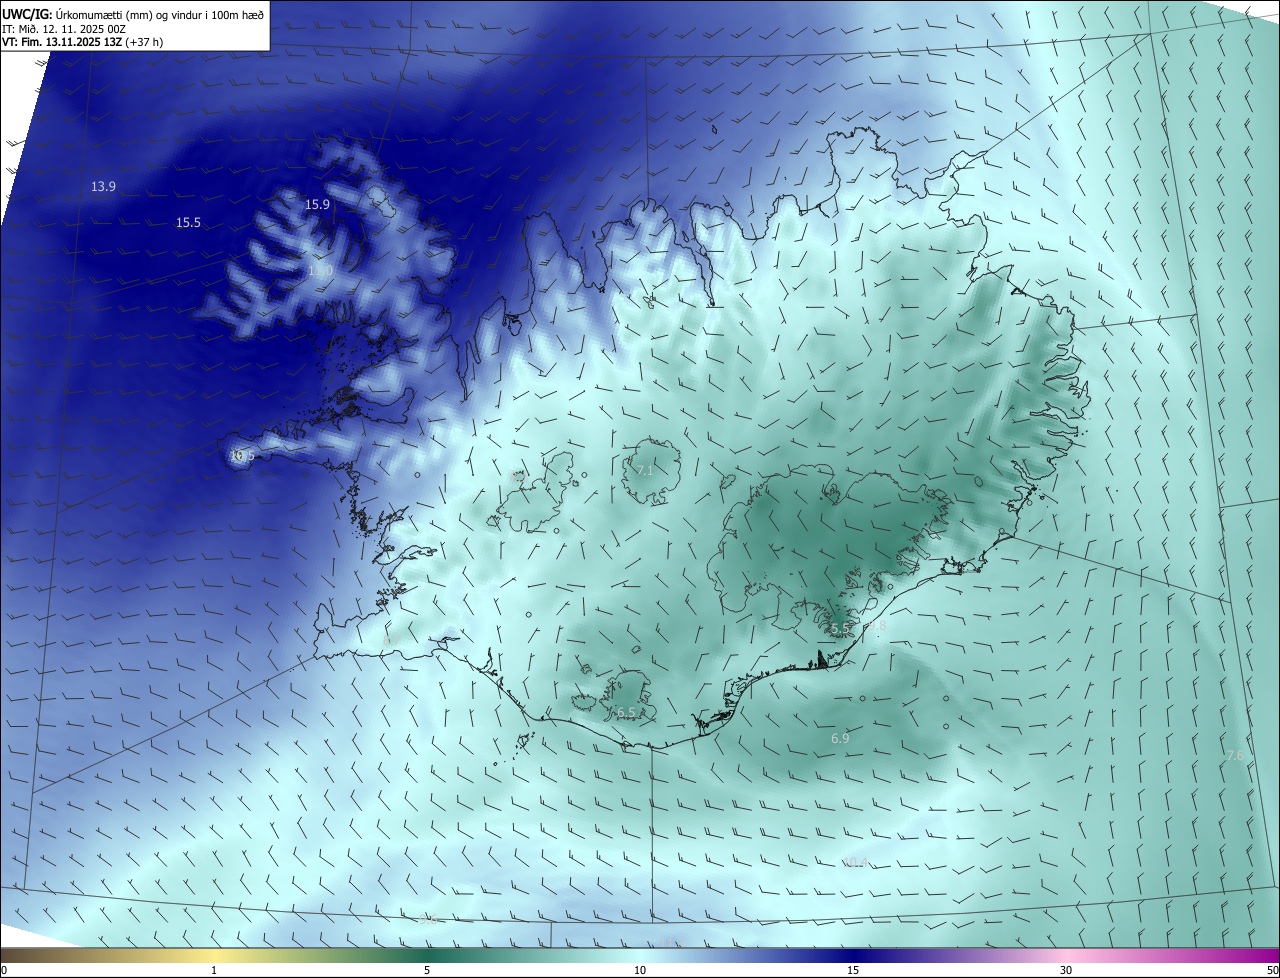
Task: Click the 1 tick label on the color scale
Action: tap(214, 970)
